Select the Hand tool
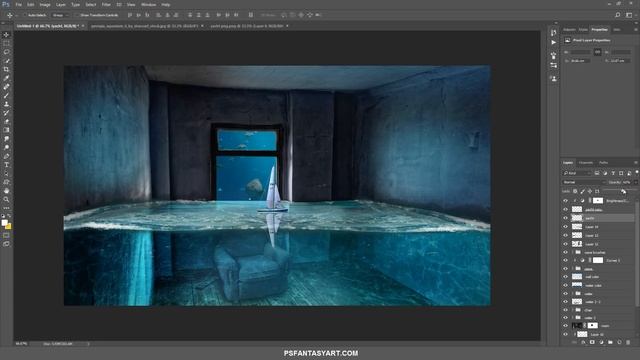 [6, 191]
